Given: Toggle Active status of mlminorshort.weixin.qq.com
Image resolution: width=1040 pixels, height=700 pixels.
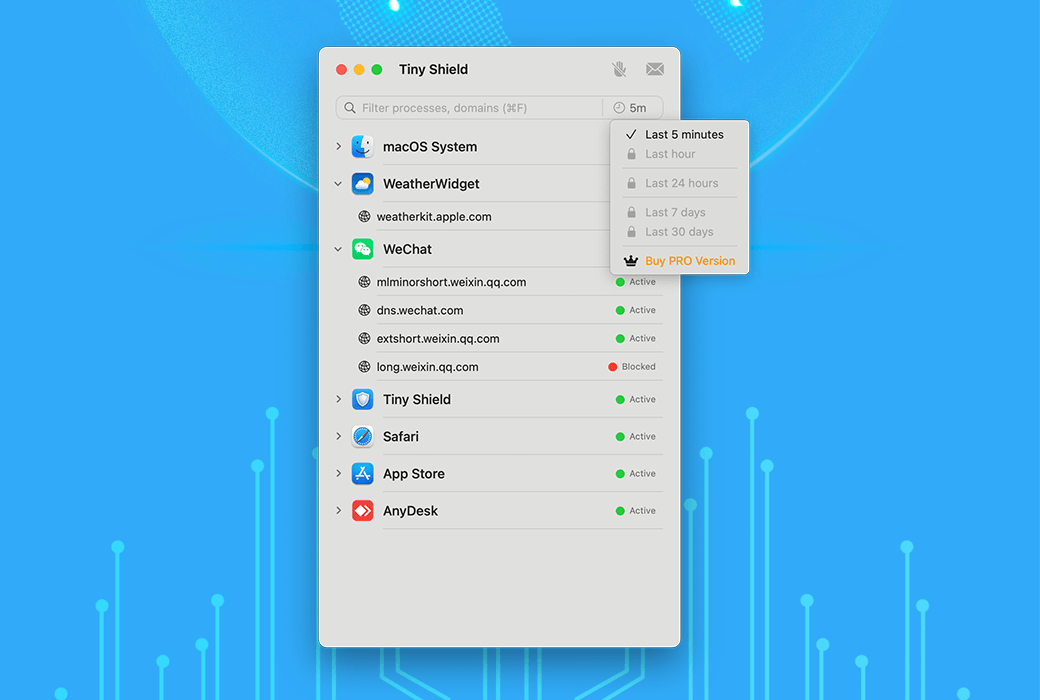Looking at the screenshot, I should click(635, 282).
